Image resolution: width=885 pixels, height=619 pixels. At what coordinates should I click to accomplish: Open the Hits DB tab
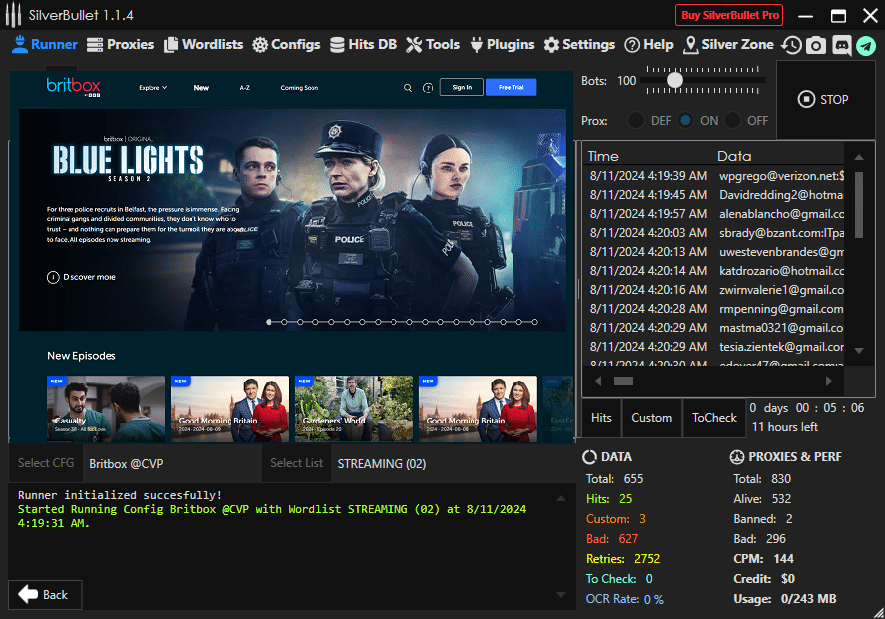[363, 45]
